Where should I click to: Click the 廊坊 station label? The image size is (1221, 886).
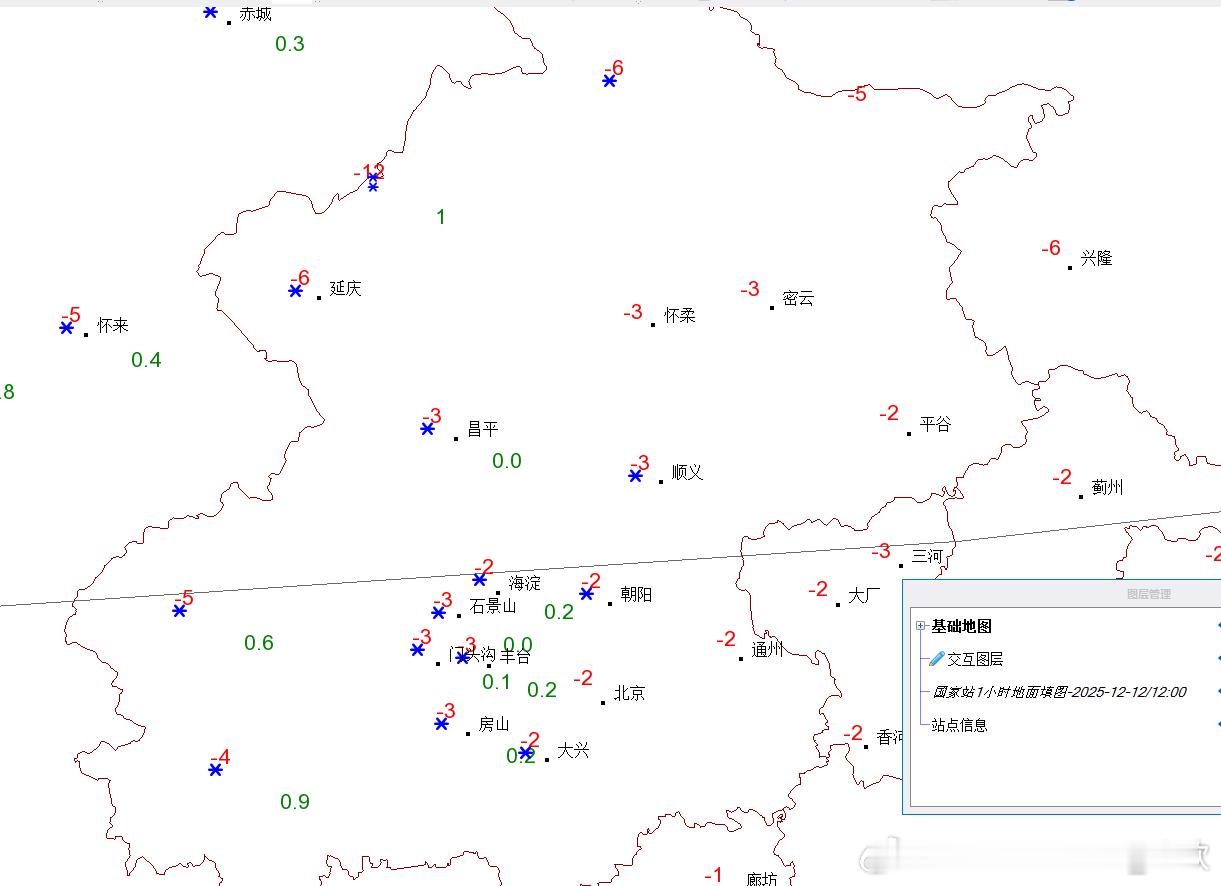762,879
